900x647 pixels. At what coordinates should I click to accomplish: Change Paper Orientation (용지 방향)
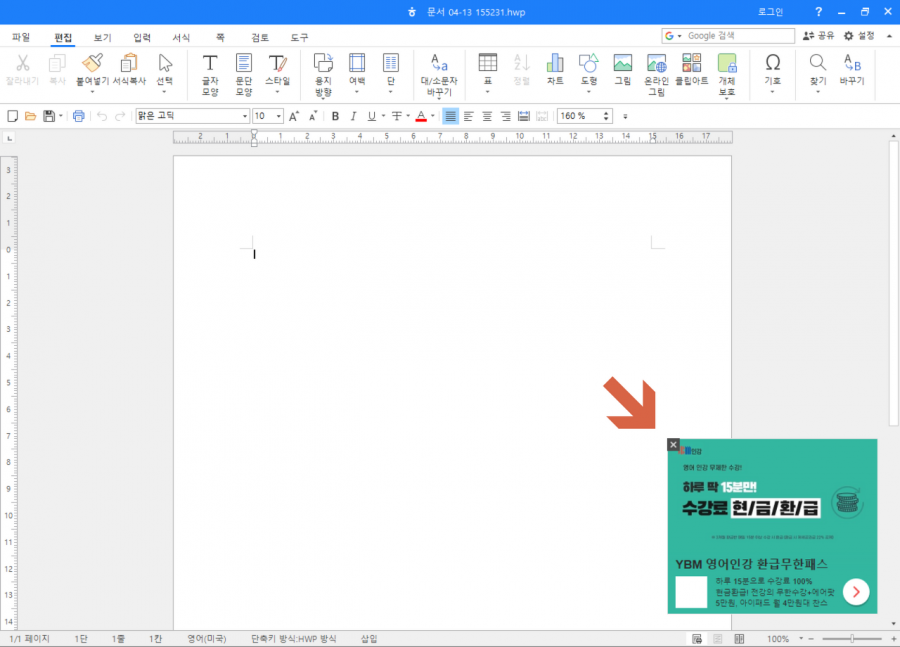click(323, 75)
